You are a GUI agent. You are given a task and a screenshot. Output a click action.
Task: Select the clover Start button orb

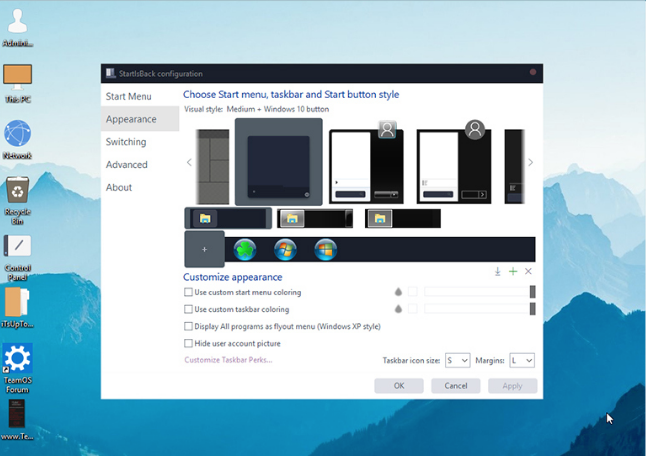tap(245, 250)
